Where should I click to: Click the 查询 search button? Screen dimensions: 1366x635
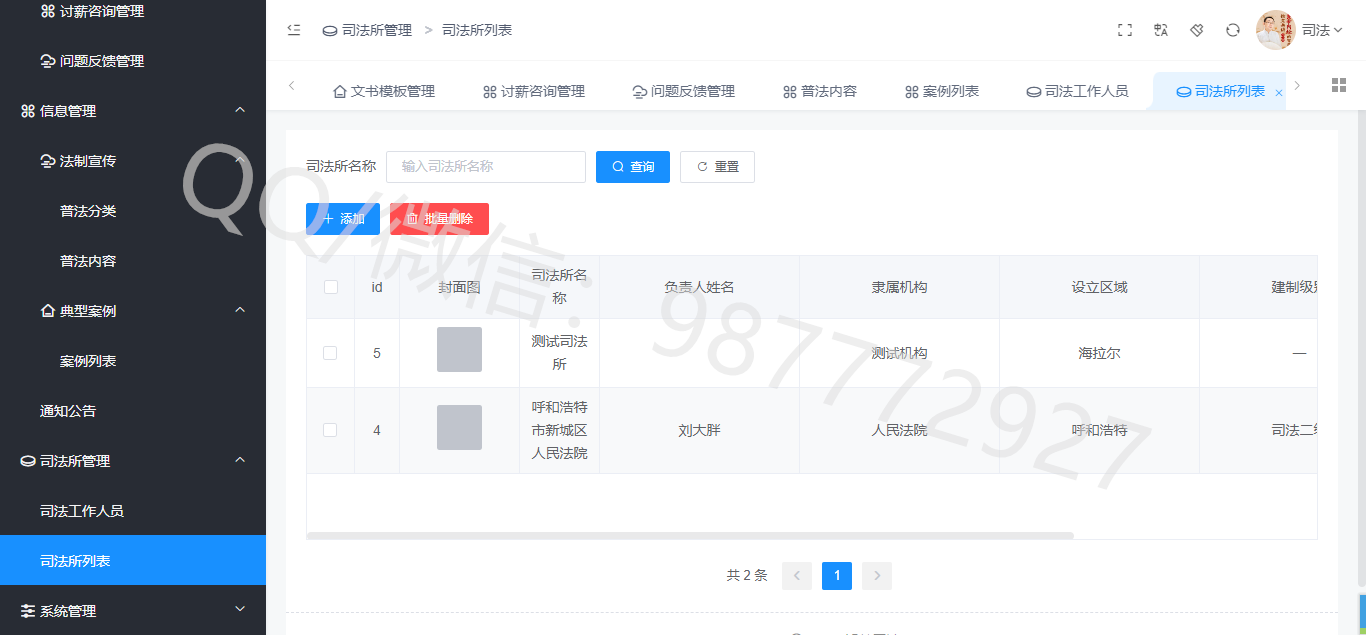pyautogui.click(x=633, y=167)
